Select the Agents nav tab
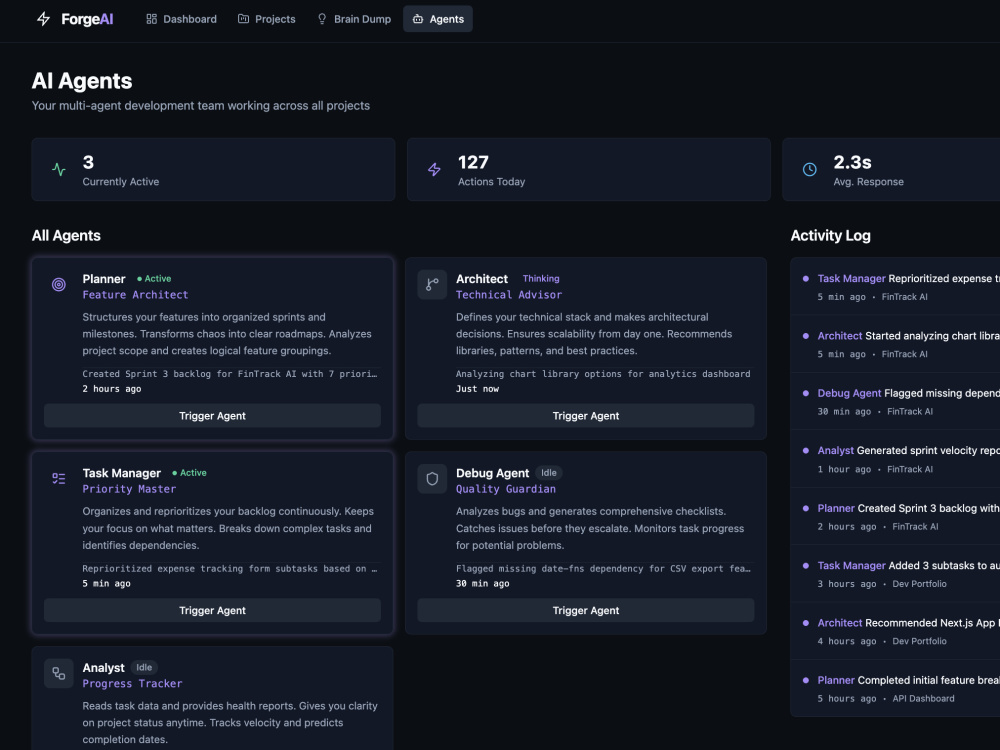Viewport: 1000px width, 750px height. tap(438, 19)
